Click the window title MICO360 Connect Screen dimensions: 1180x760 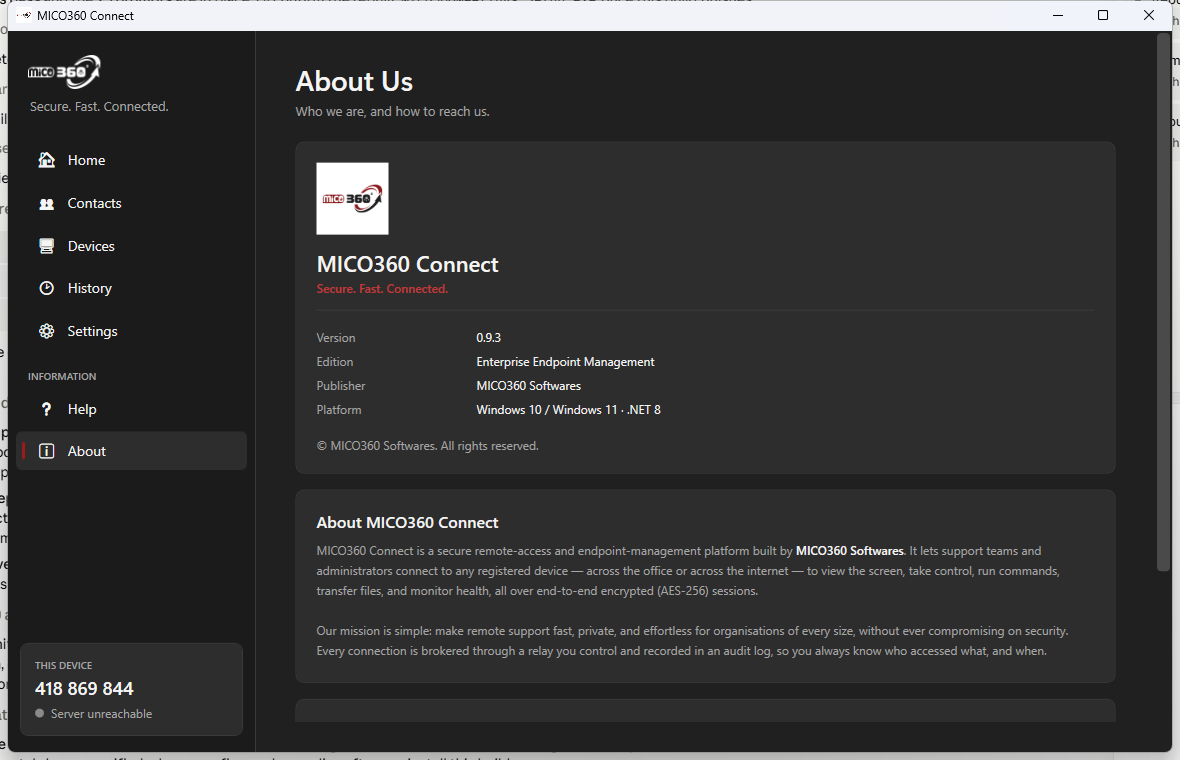[85, 15]
